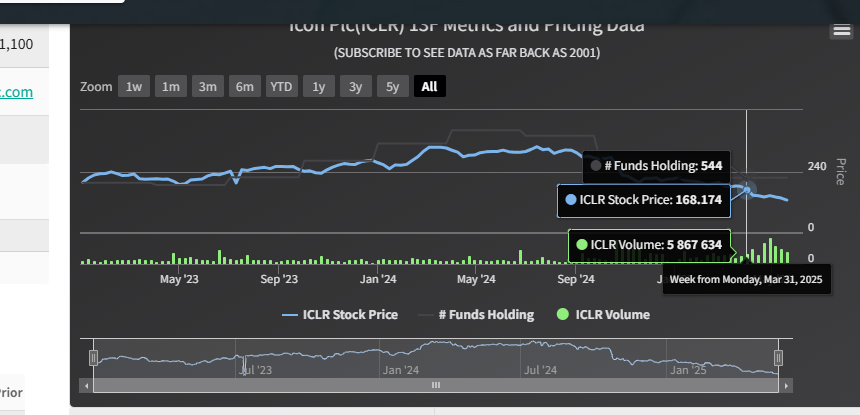The height and width of the screenshot is (415, 860).
Task: Click the 'Sep '24' axis label
Action: coord(575,280)
